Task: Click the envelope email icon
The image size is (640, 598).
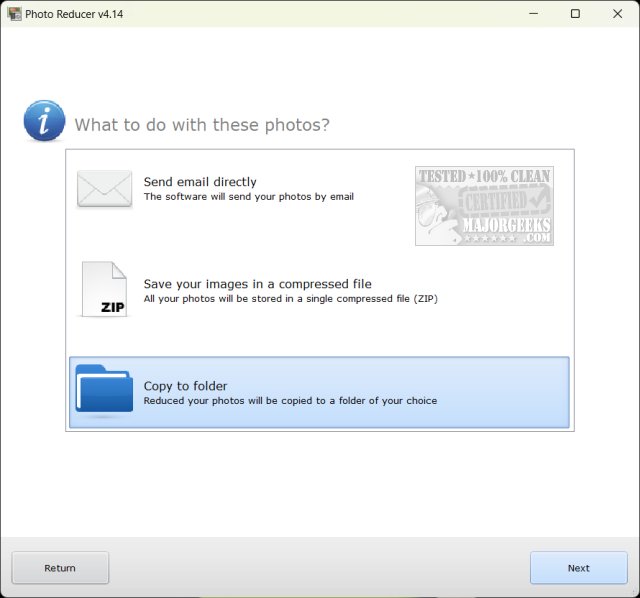Action: point(104,189)
